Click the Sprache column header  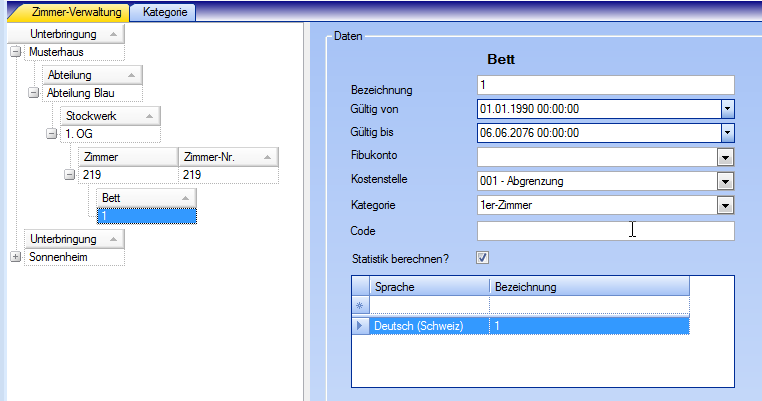(429, 286)
